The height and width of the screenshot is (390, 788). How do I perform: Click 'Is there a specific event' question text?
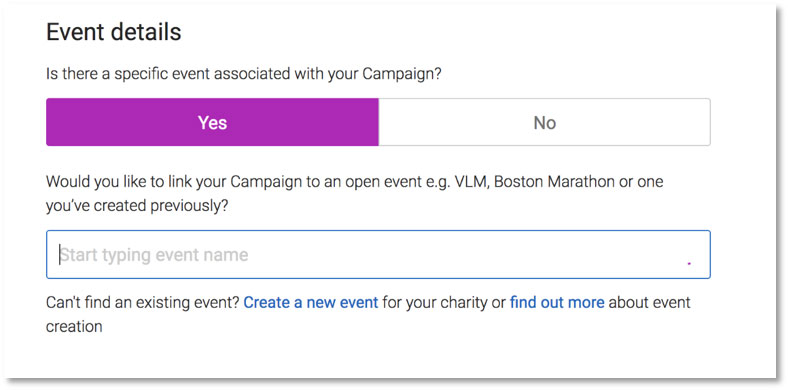pos(243,74)
